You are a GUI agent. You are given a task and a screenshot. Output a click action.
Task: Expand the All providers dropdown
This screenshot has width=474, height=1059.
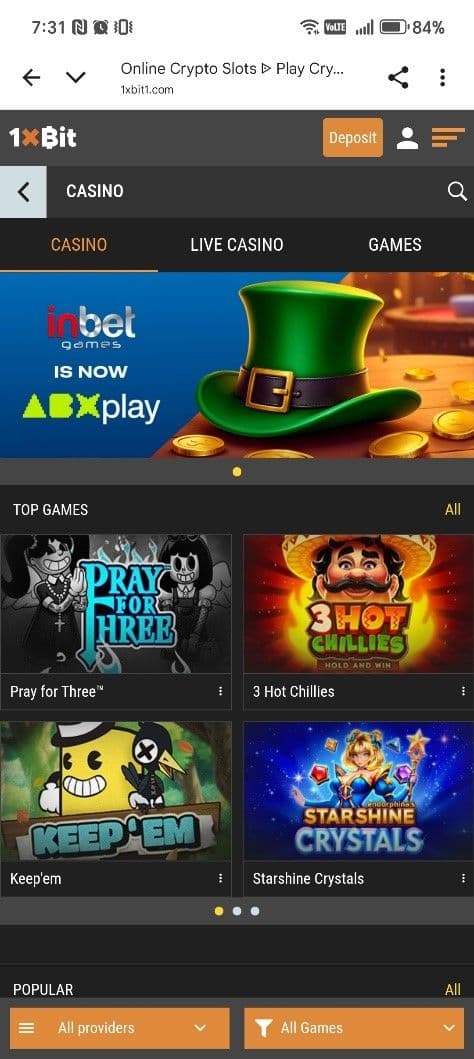(120, 1028)
